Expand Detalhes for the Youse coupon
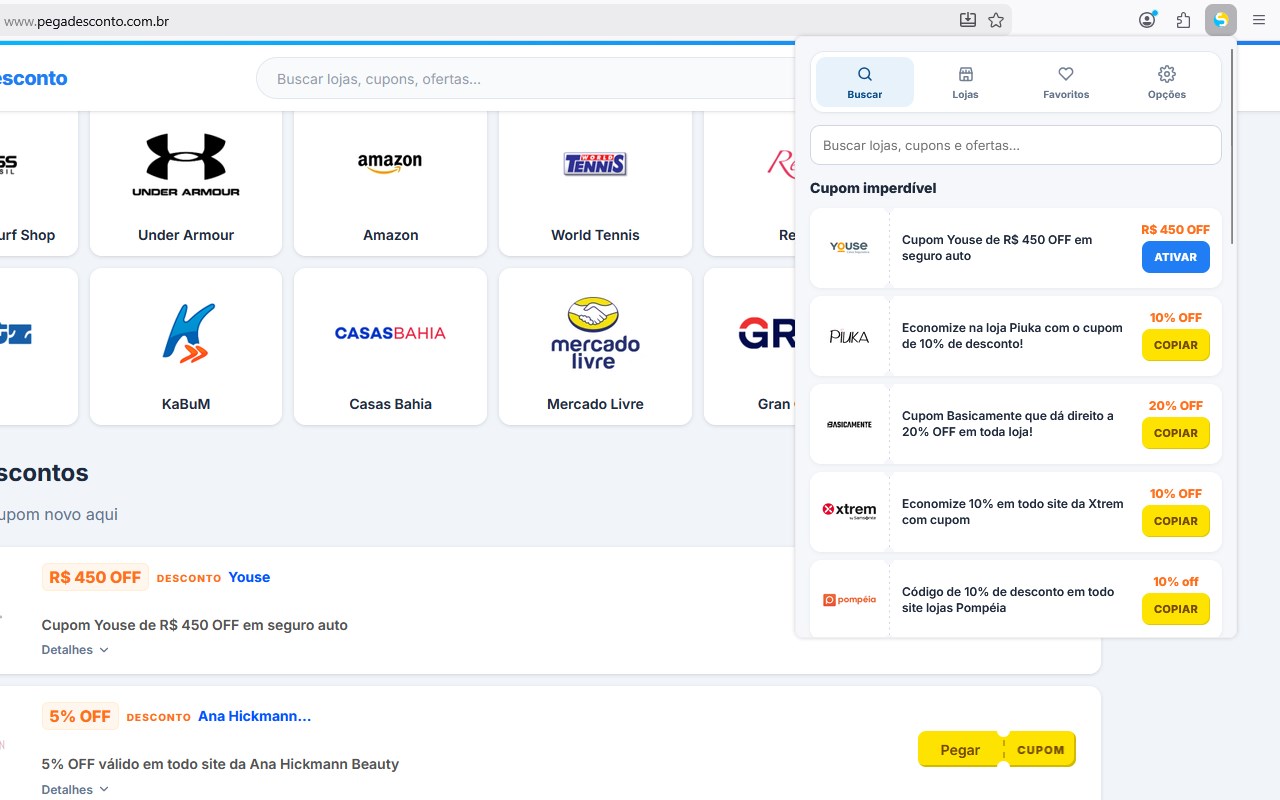The width and height of the screenshot is (1280, 800). click(x=75, y=650)
